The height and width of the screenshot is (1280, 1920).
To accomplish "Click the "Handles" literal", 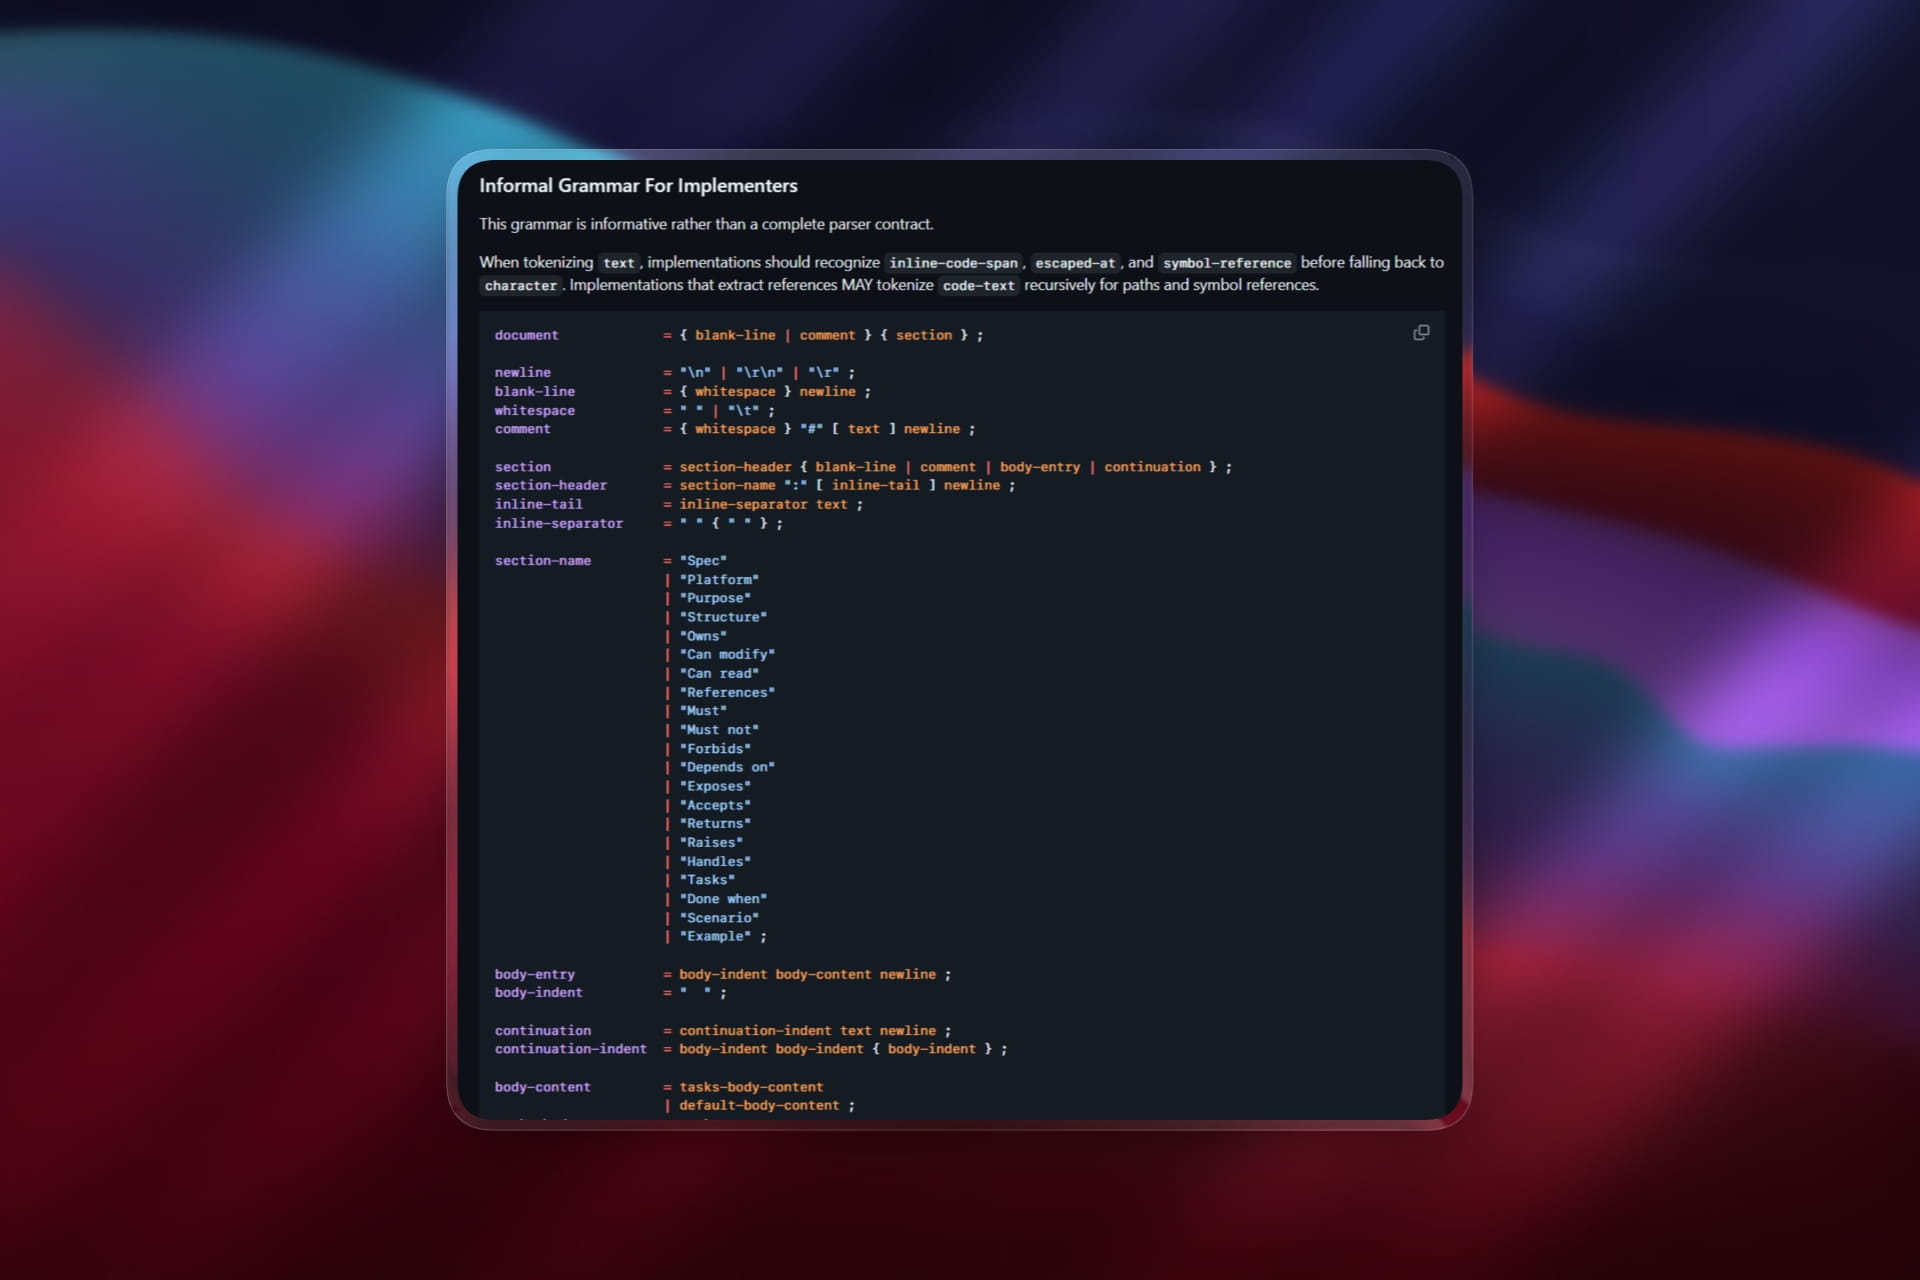I will coord(715,861).
